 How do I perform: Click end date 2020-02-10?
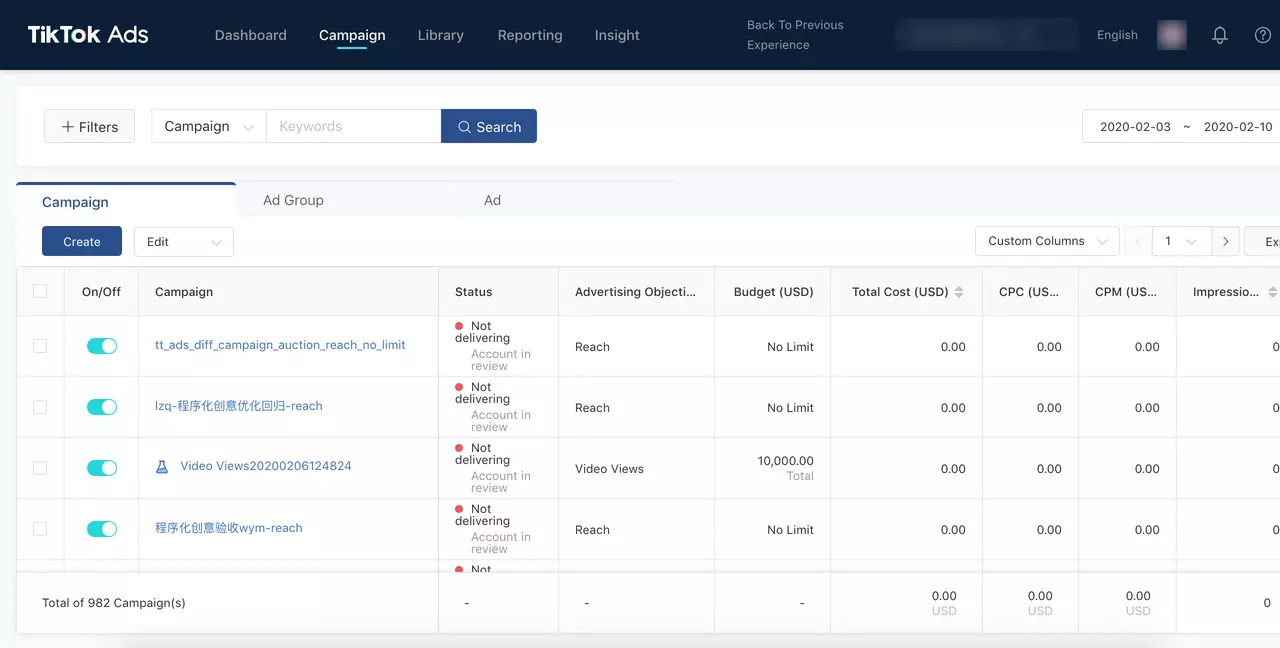tap(1238, 127)
